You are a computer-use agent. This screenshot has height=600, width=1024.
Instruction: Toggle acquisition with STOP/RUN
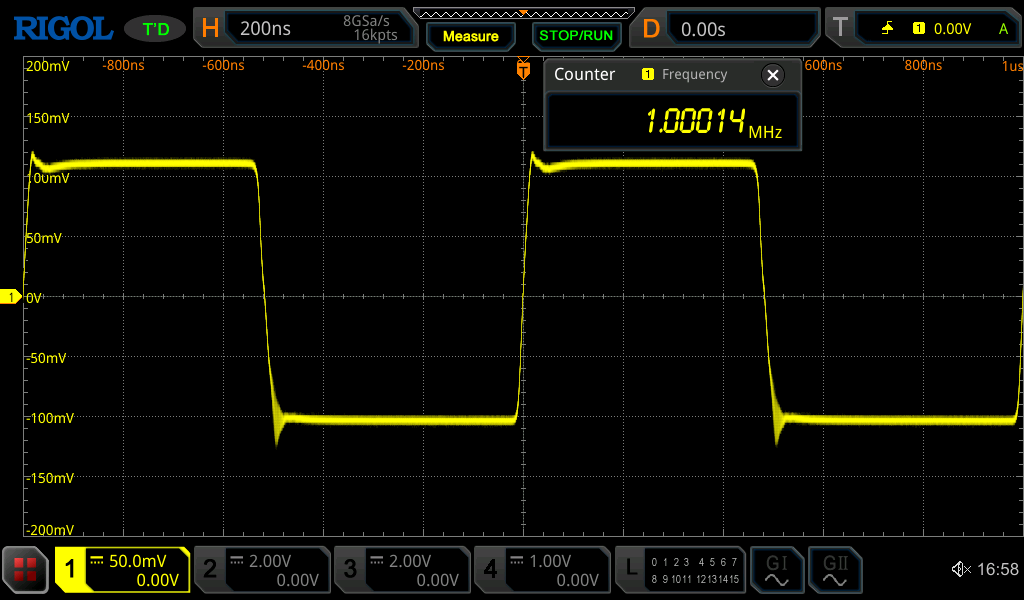point(575,35)
